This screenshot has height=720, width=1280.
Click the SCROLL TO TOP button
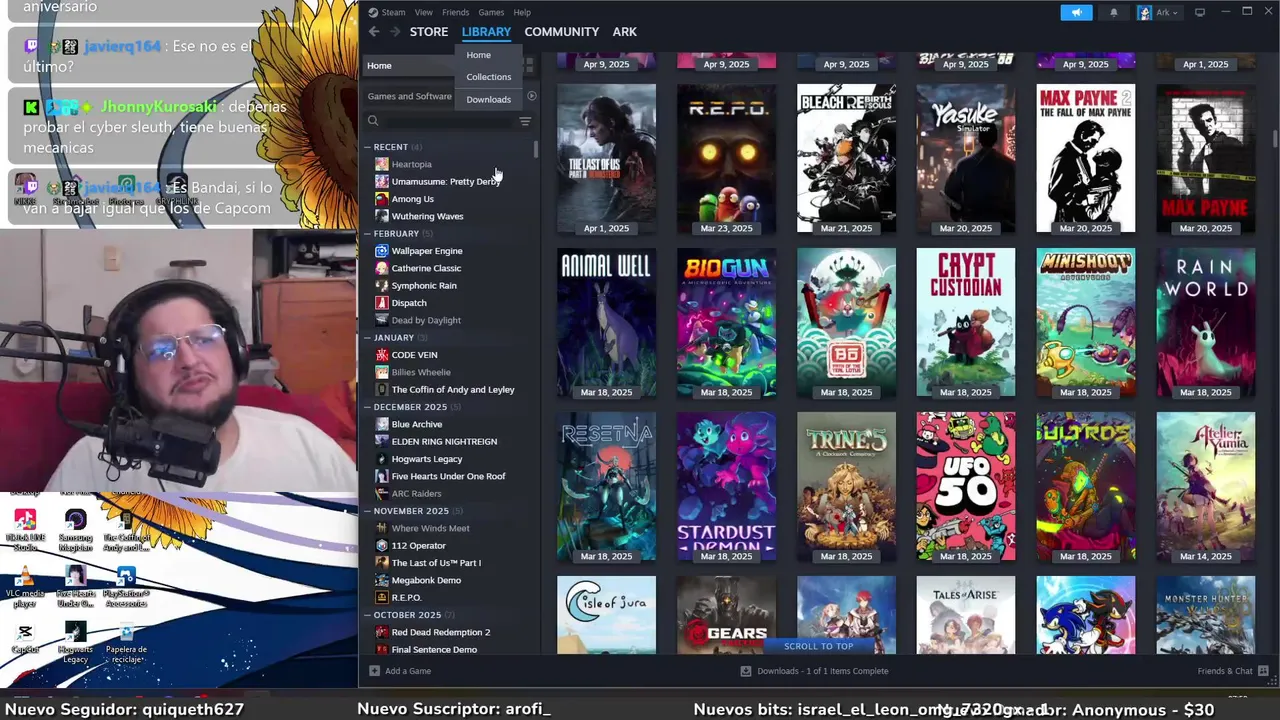click(819, 646)
